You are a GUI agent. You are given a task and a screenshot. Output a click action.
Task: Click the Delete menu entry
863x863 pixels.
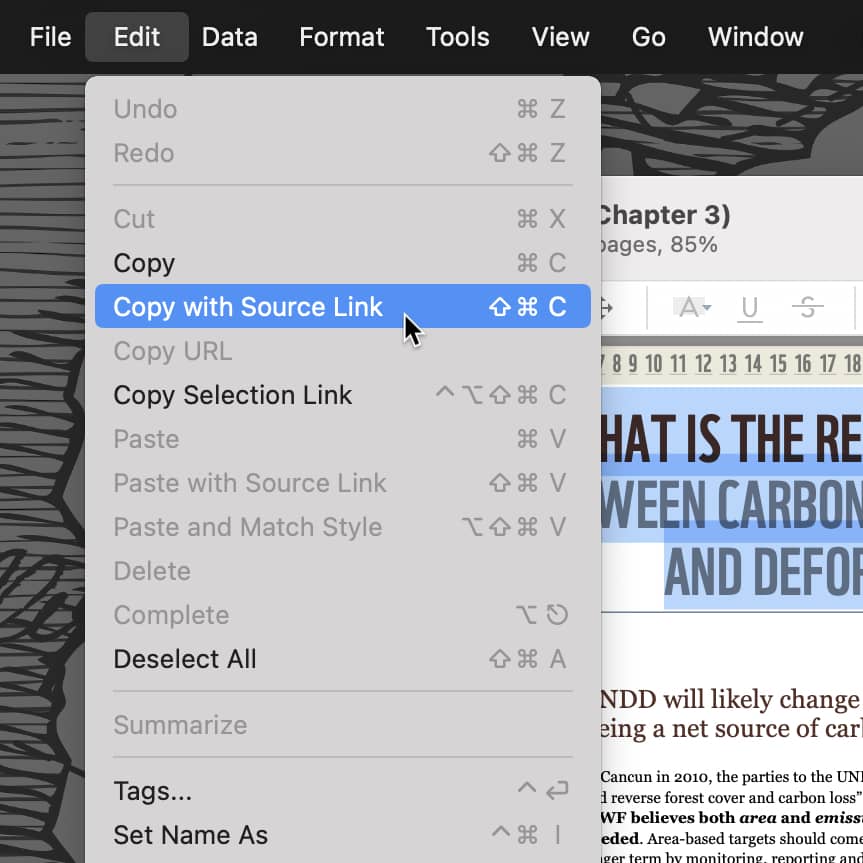tap(342, 571)
